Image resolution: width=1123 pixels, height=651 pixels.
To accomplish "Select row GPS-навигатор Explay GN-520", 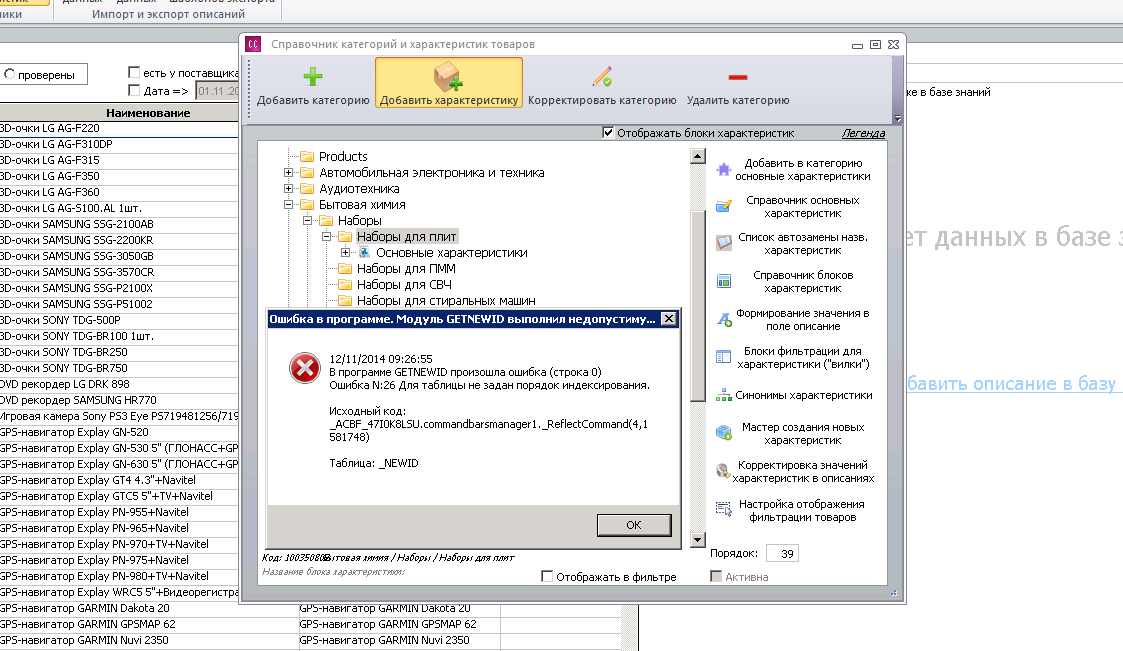I will (x=119, y=432).
